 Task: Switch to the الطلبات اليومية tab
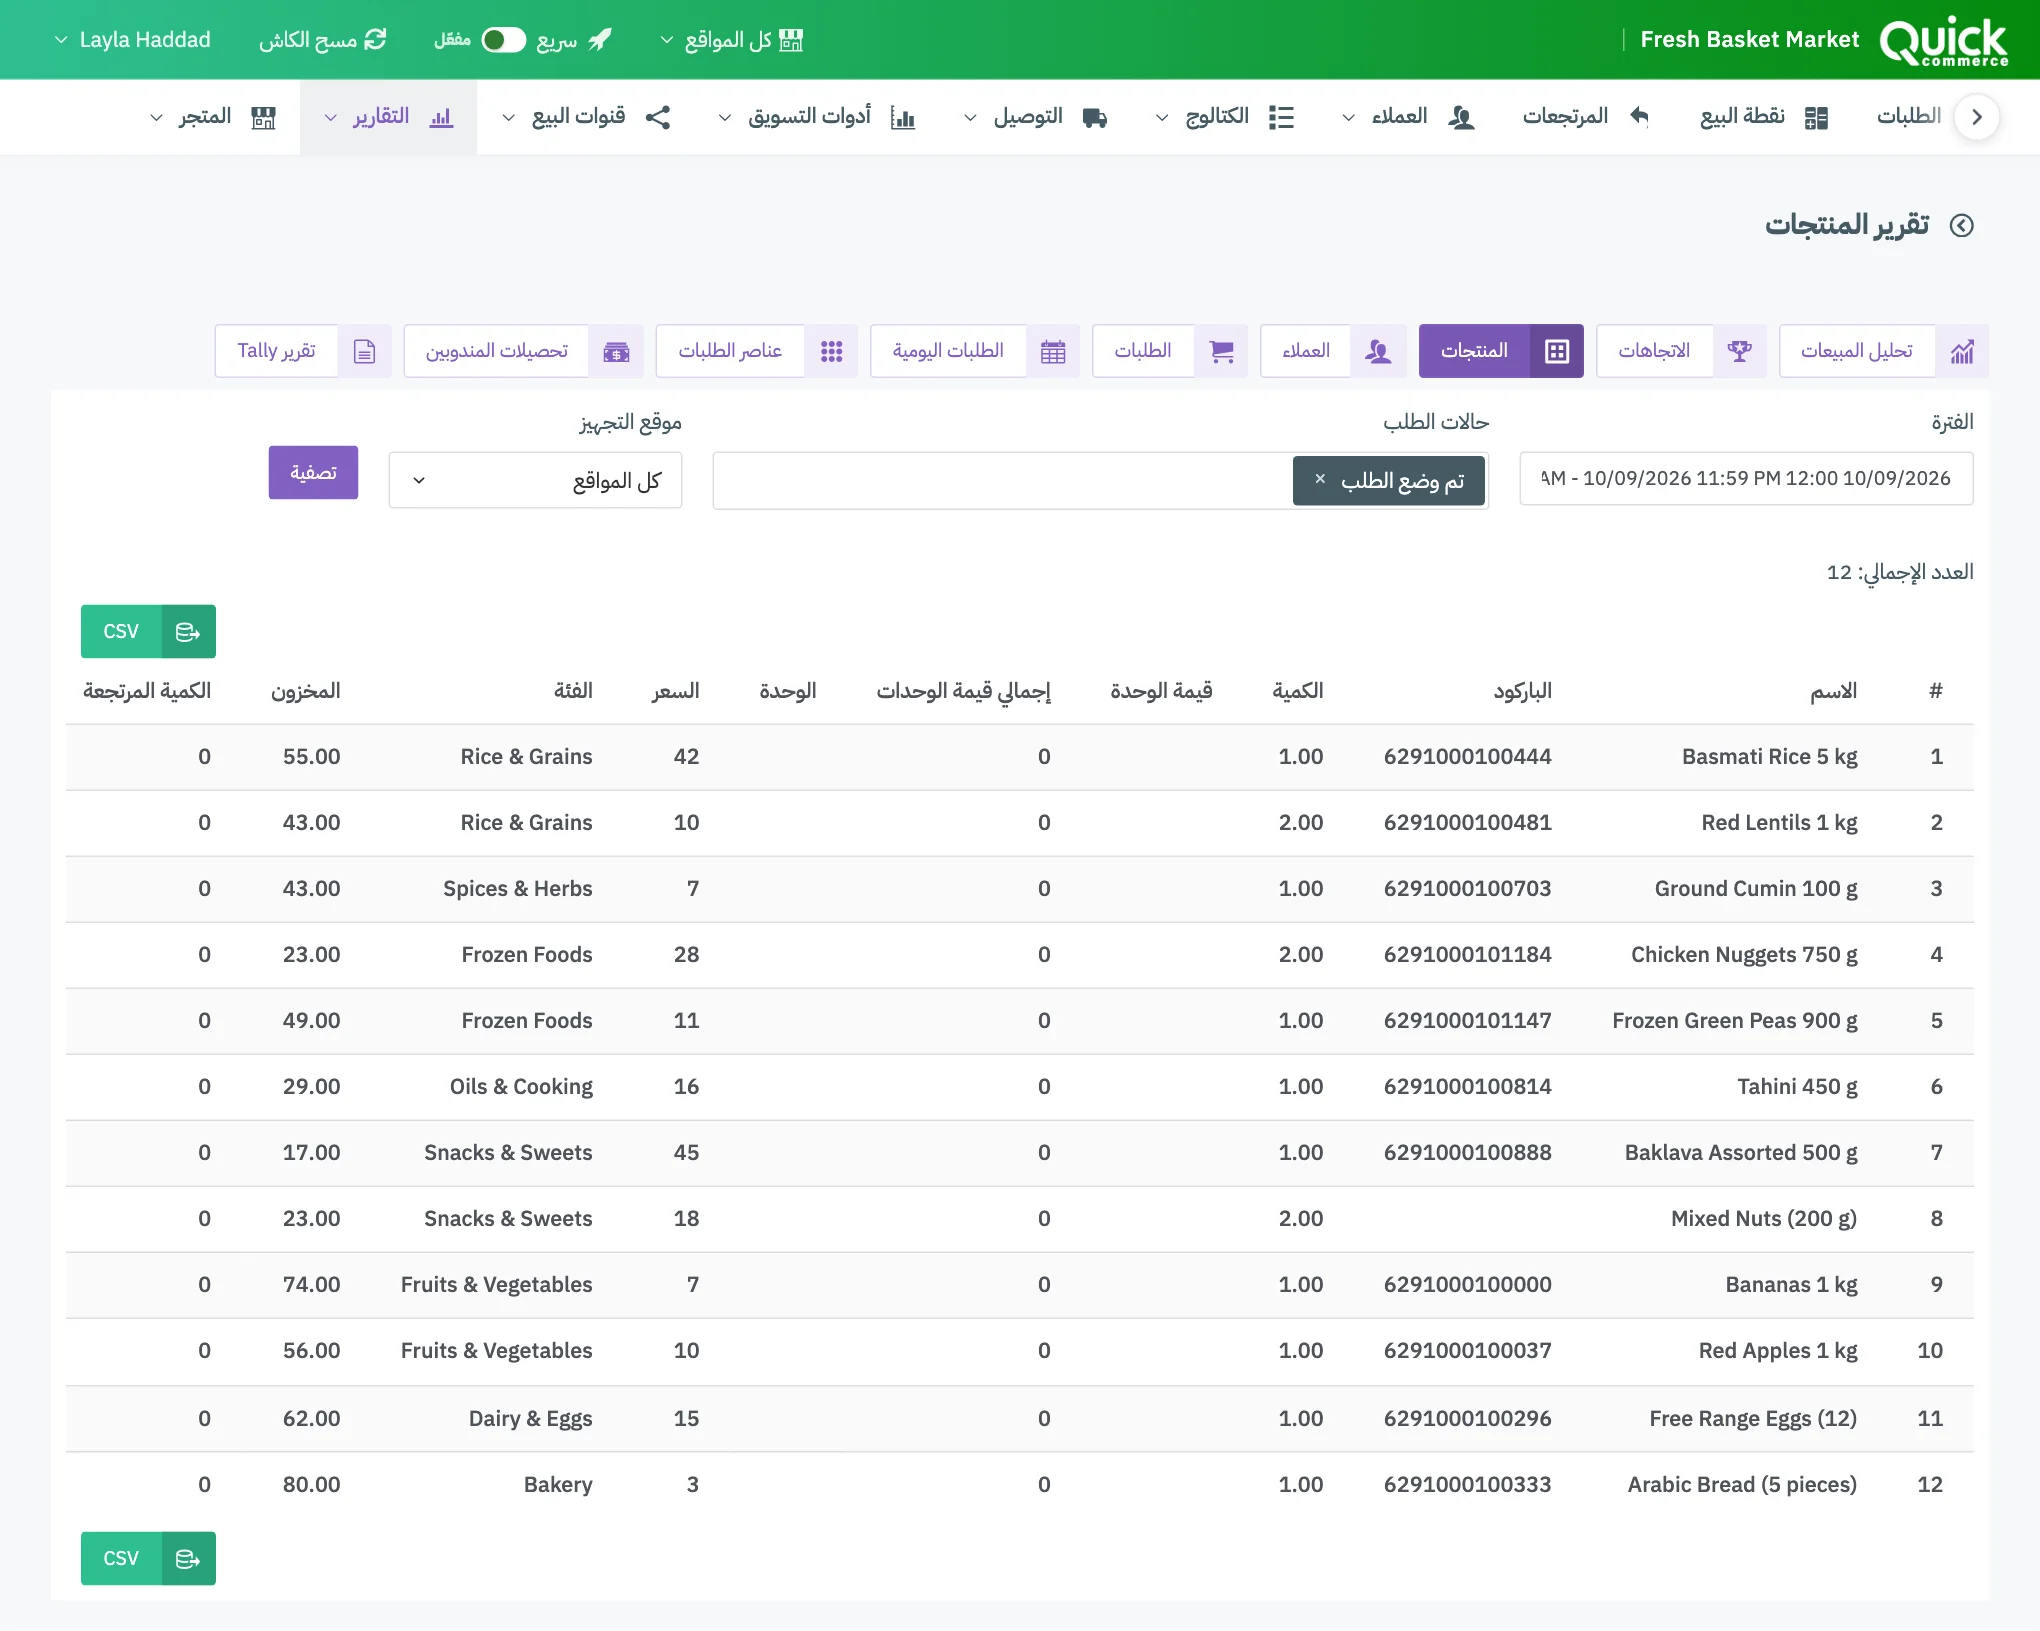(974, 351)
